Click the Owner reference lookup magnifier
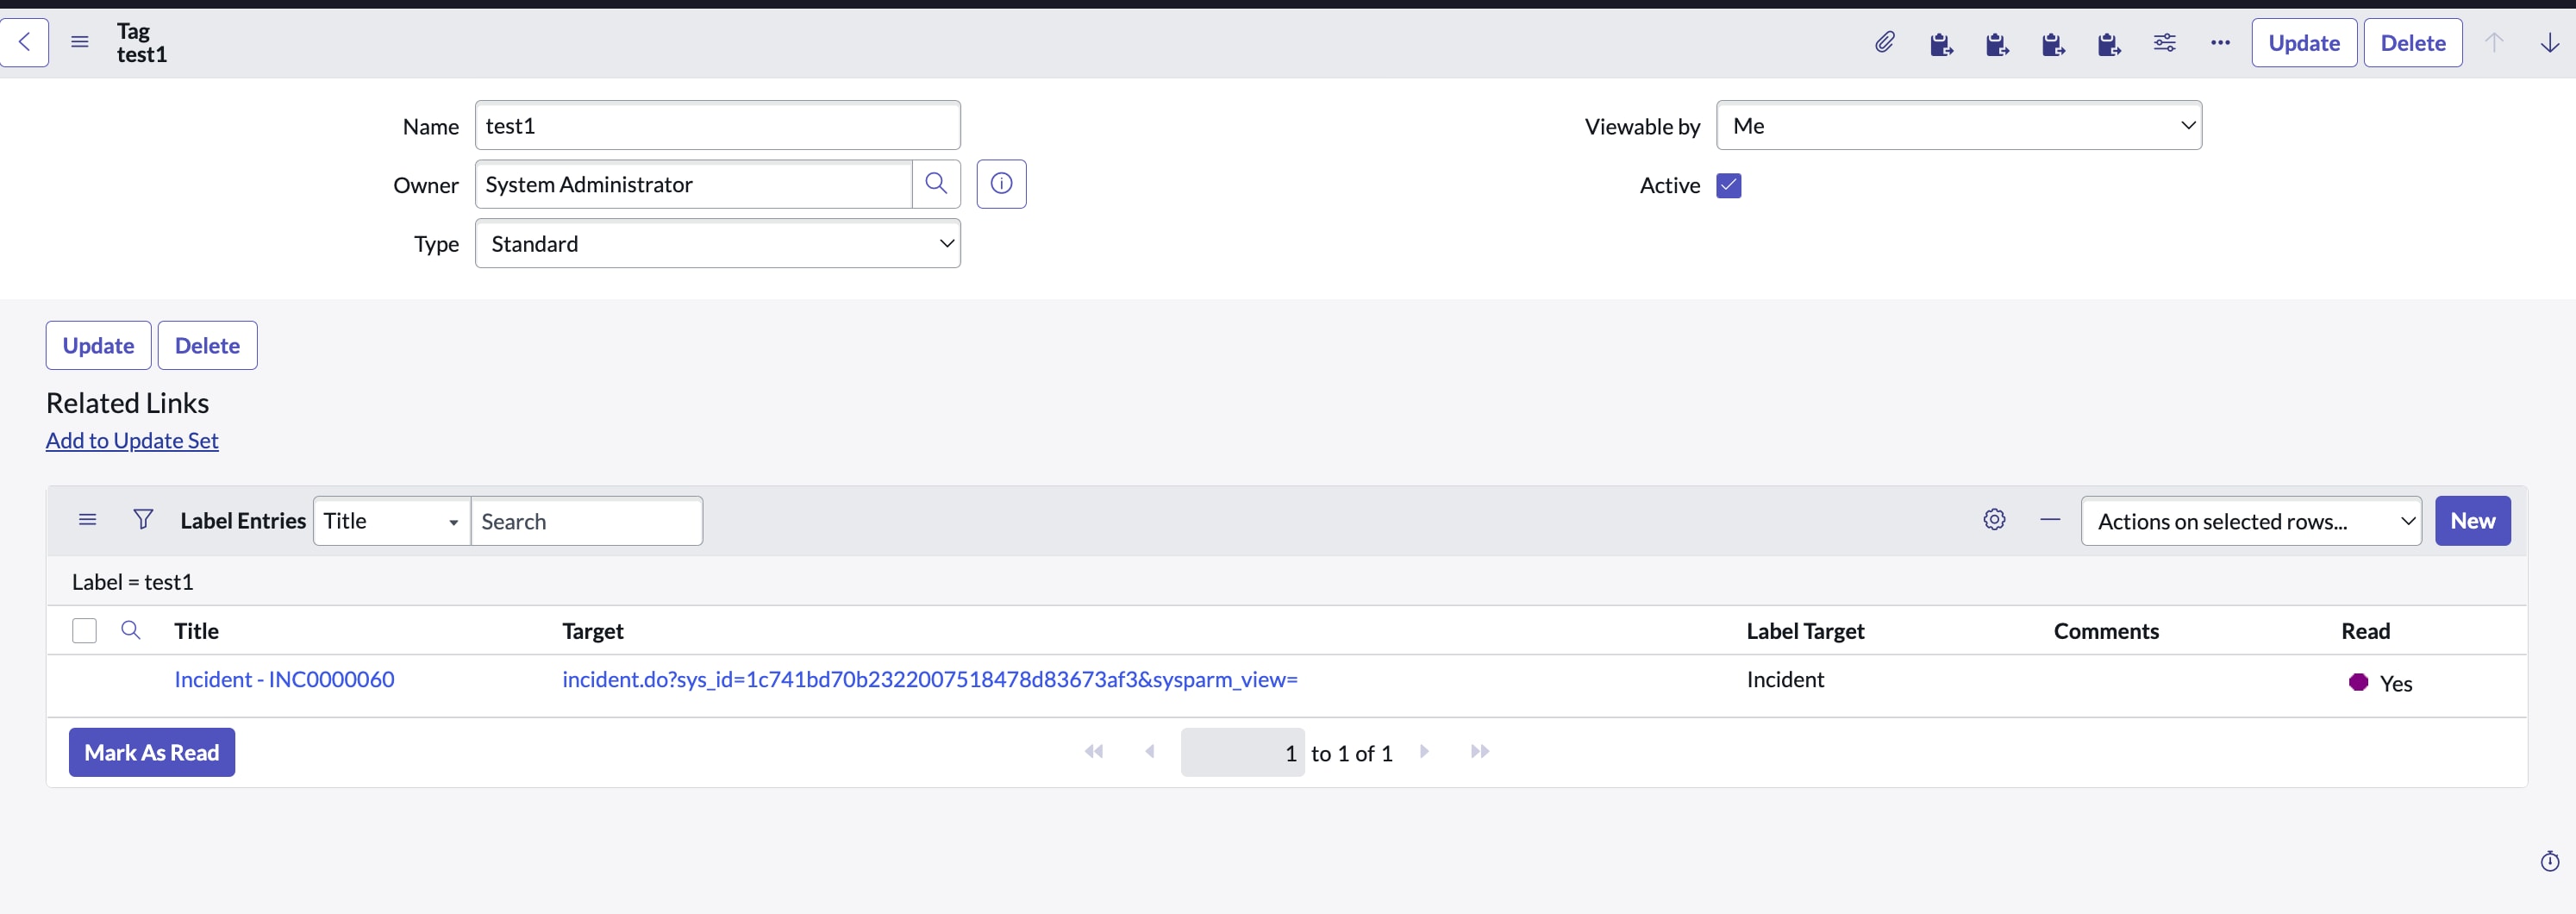 point(936,184)
